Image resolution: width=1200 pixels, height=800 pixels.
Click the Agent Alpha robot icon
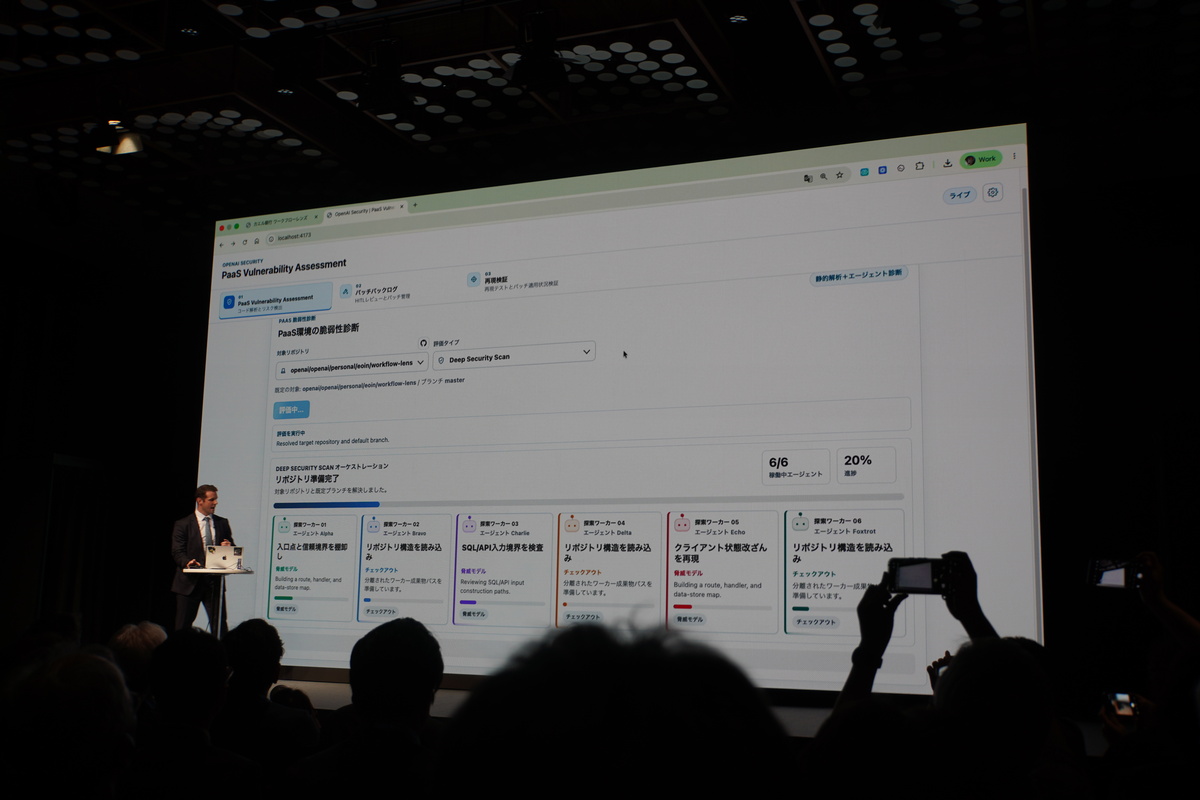pyautogui.click(x=284, y=525)
